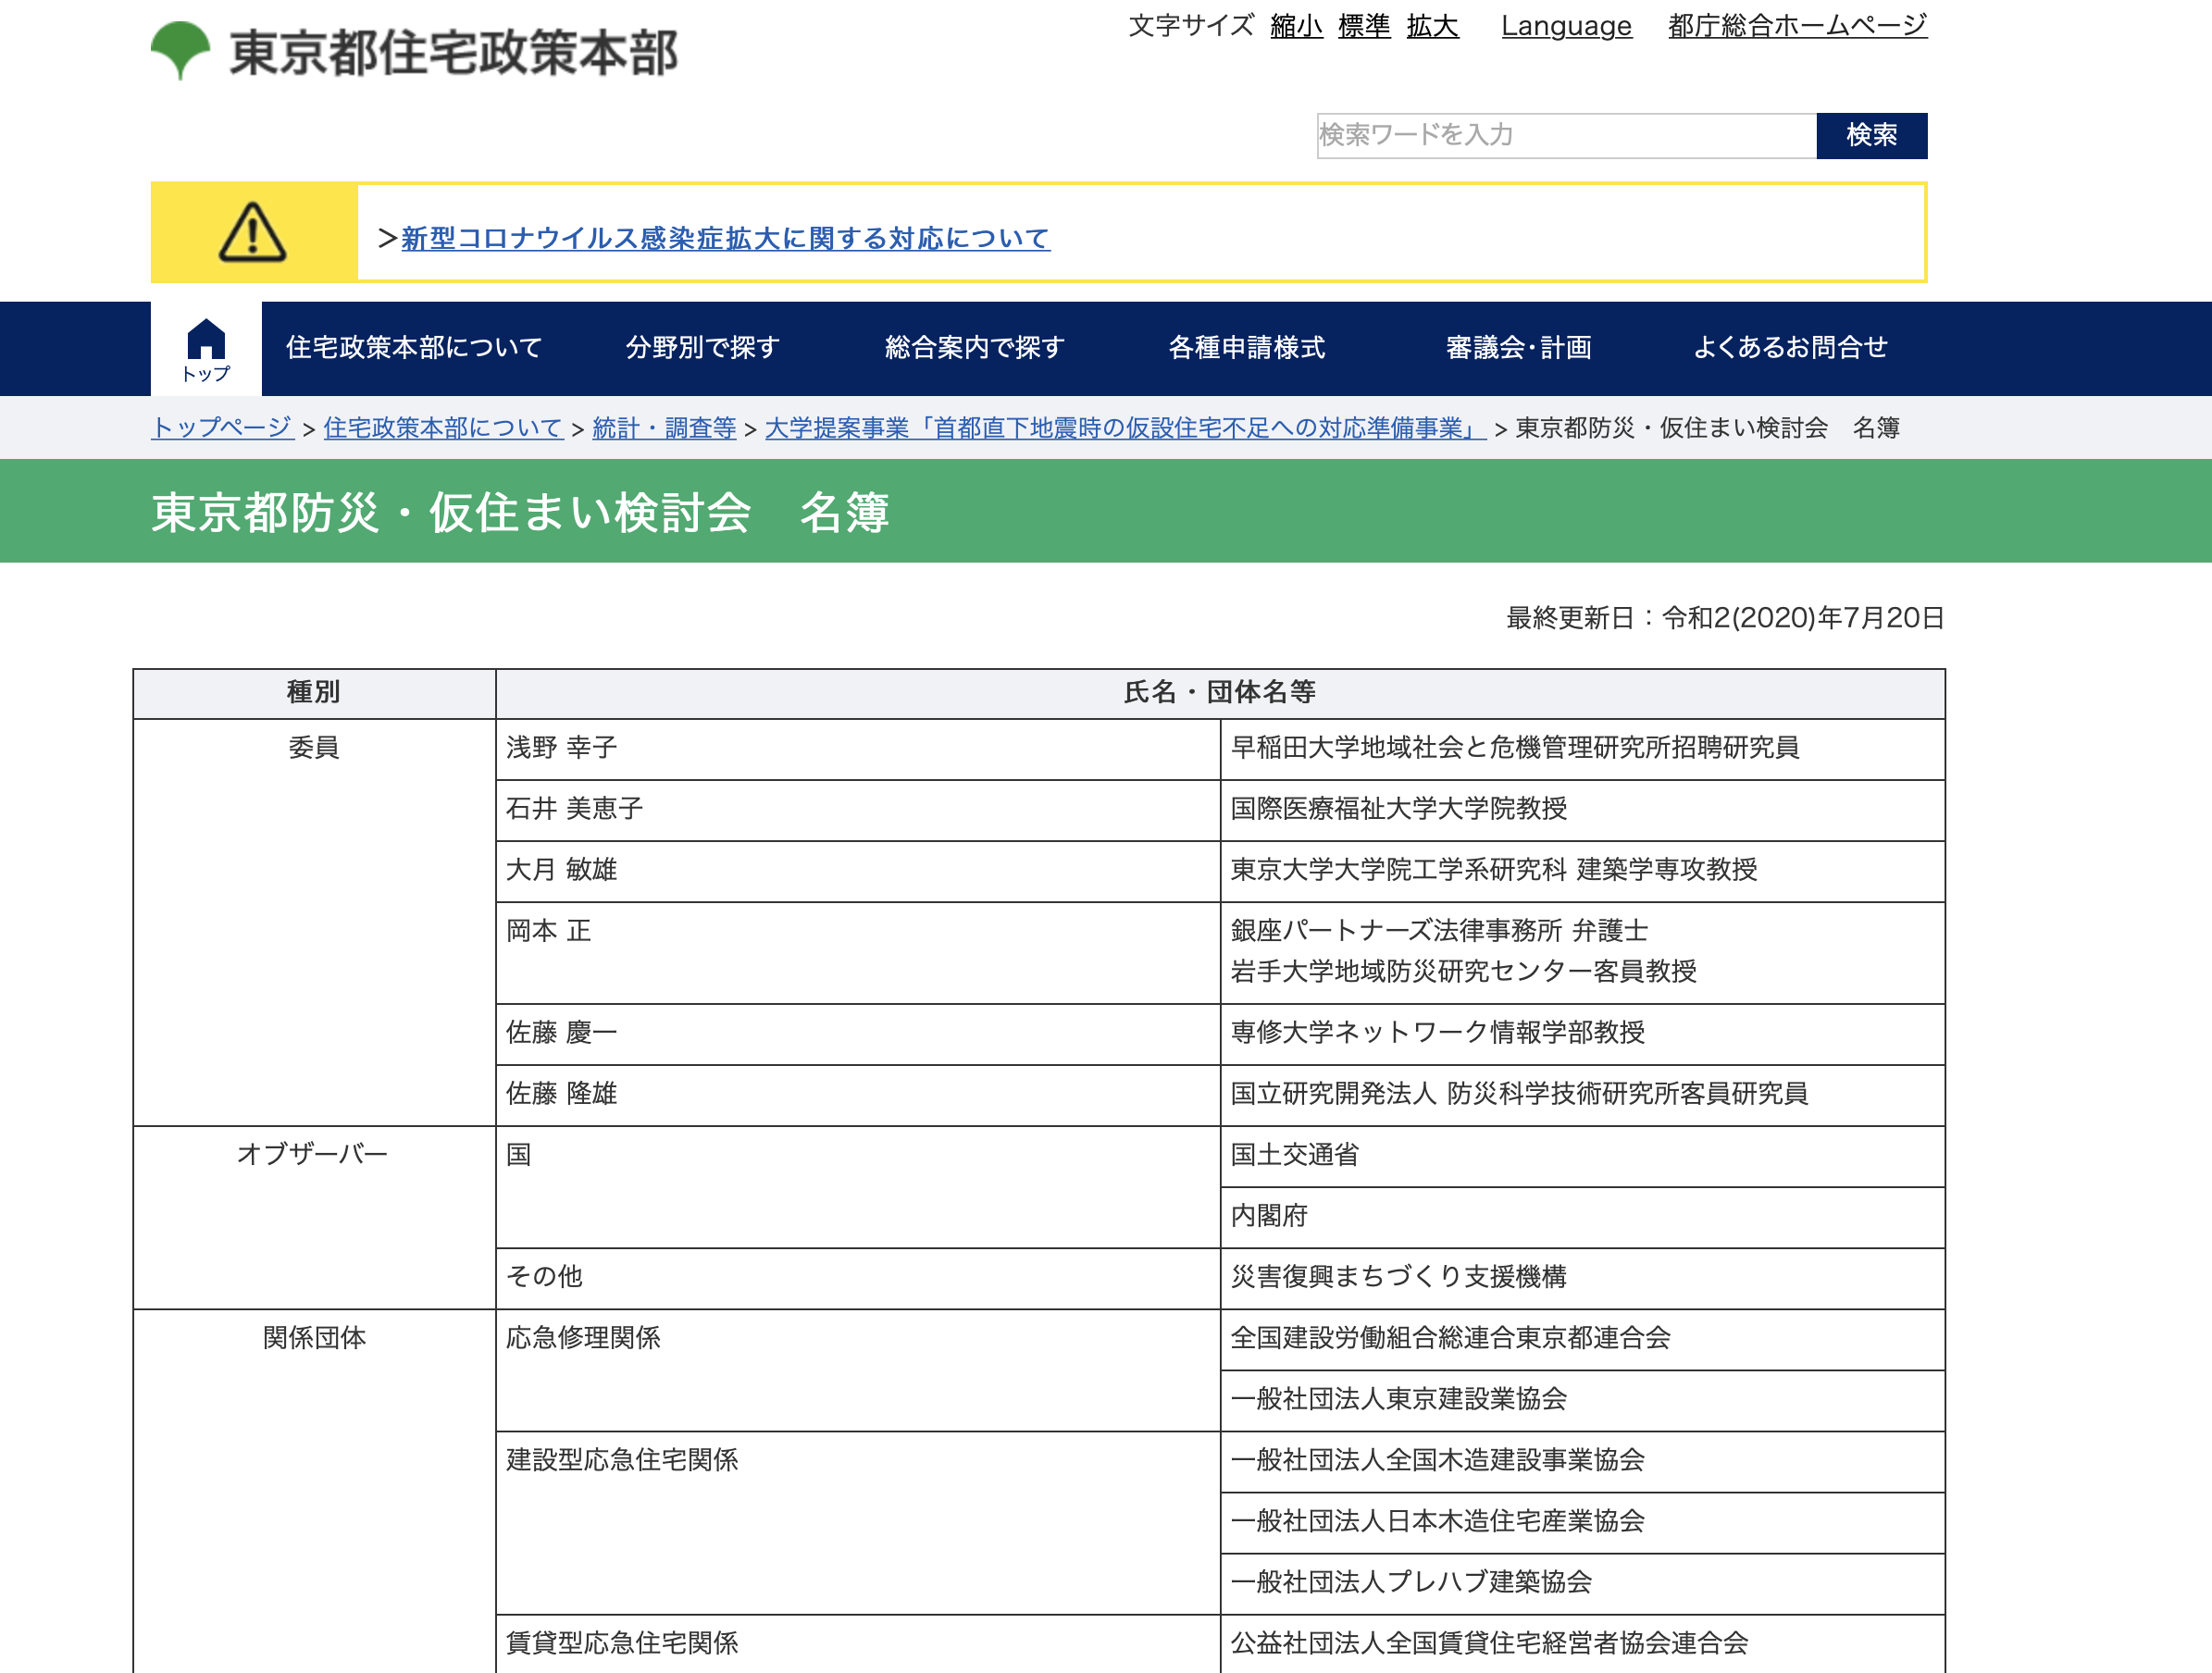
Task: Open the Language link
Action: tap(1566, 26)
